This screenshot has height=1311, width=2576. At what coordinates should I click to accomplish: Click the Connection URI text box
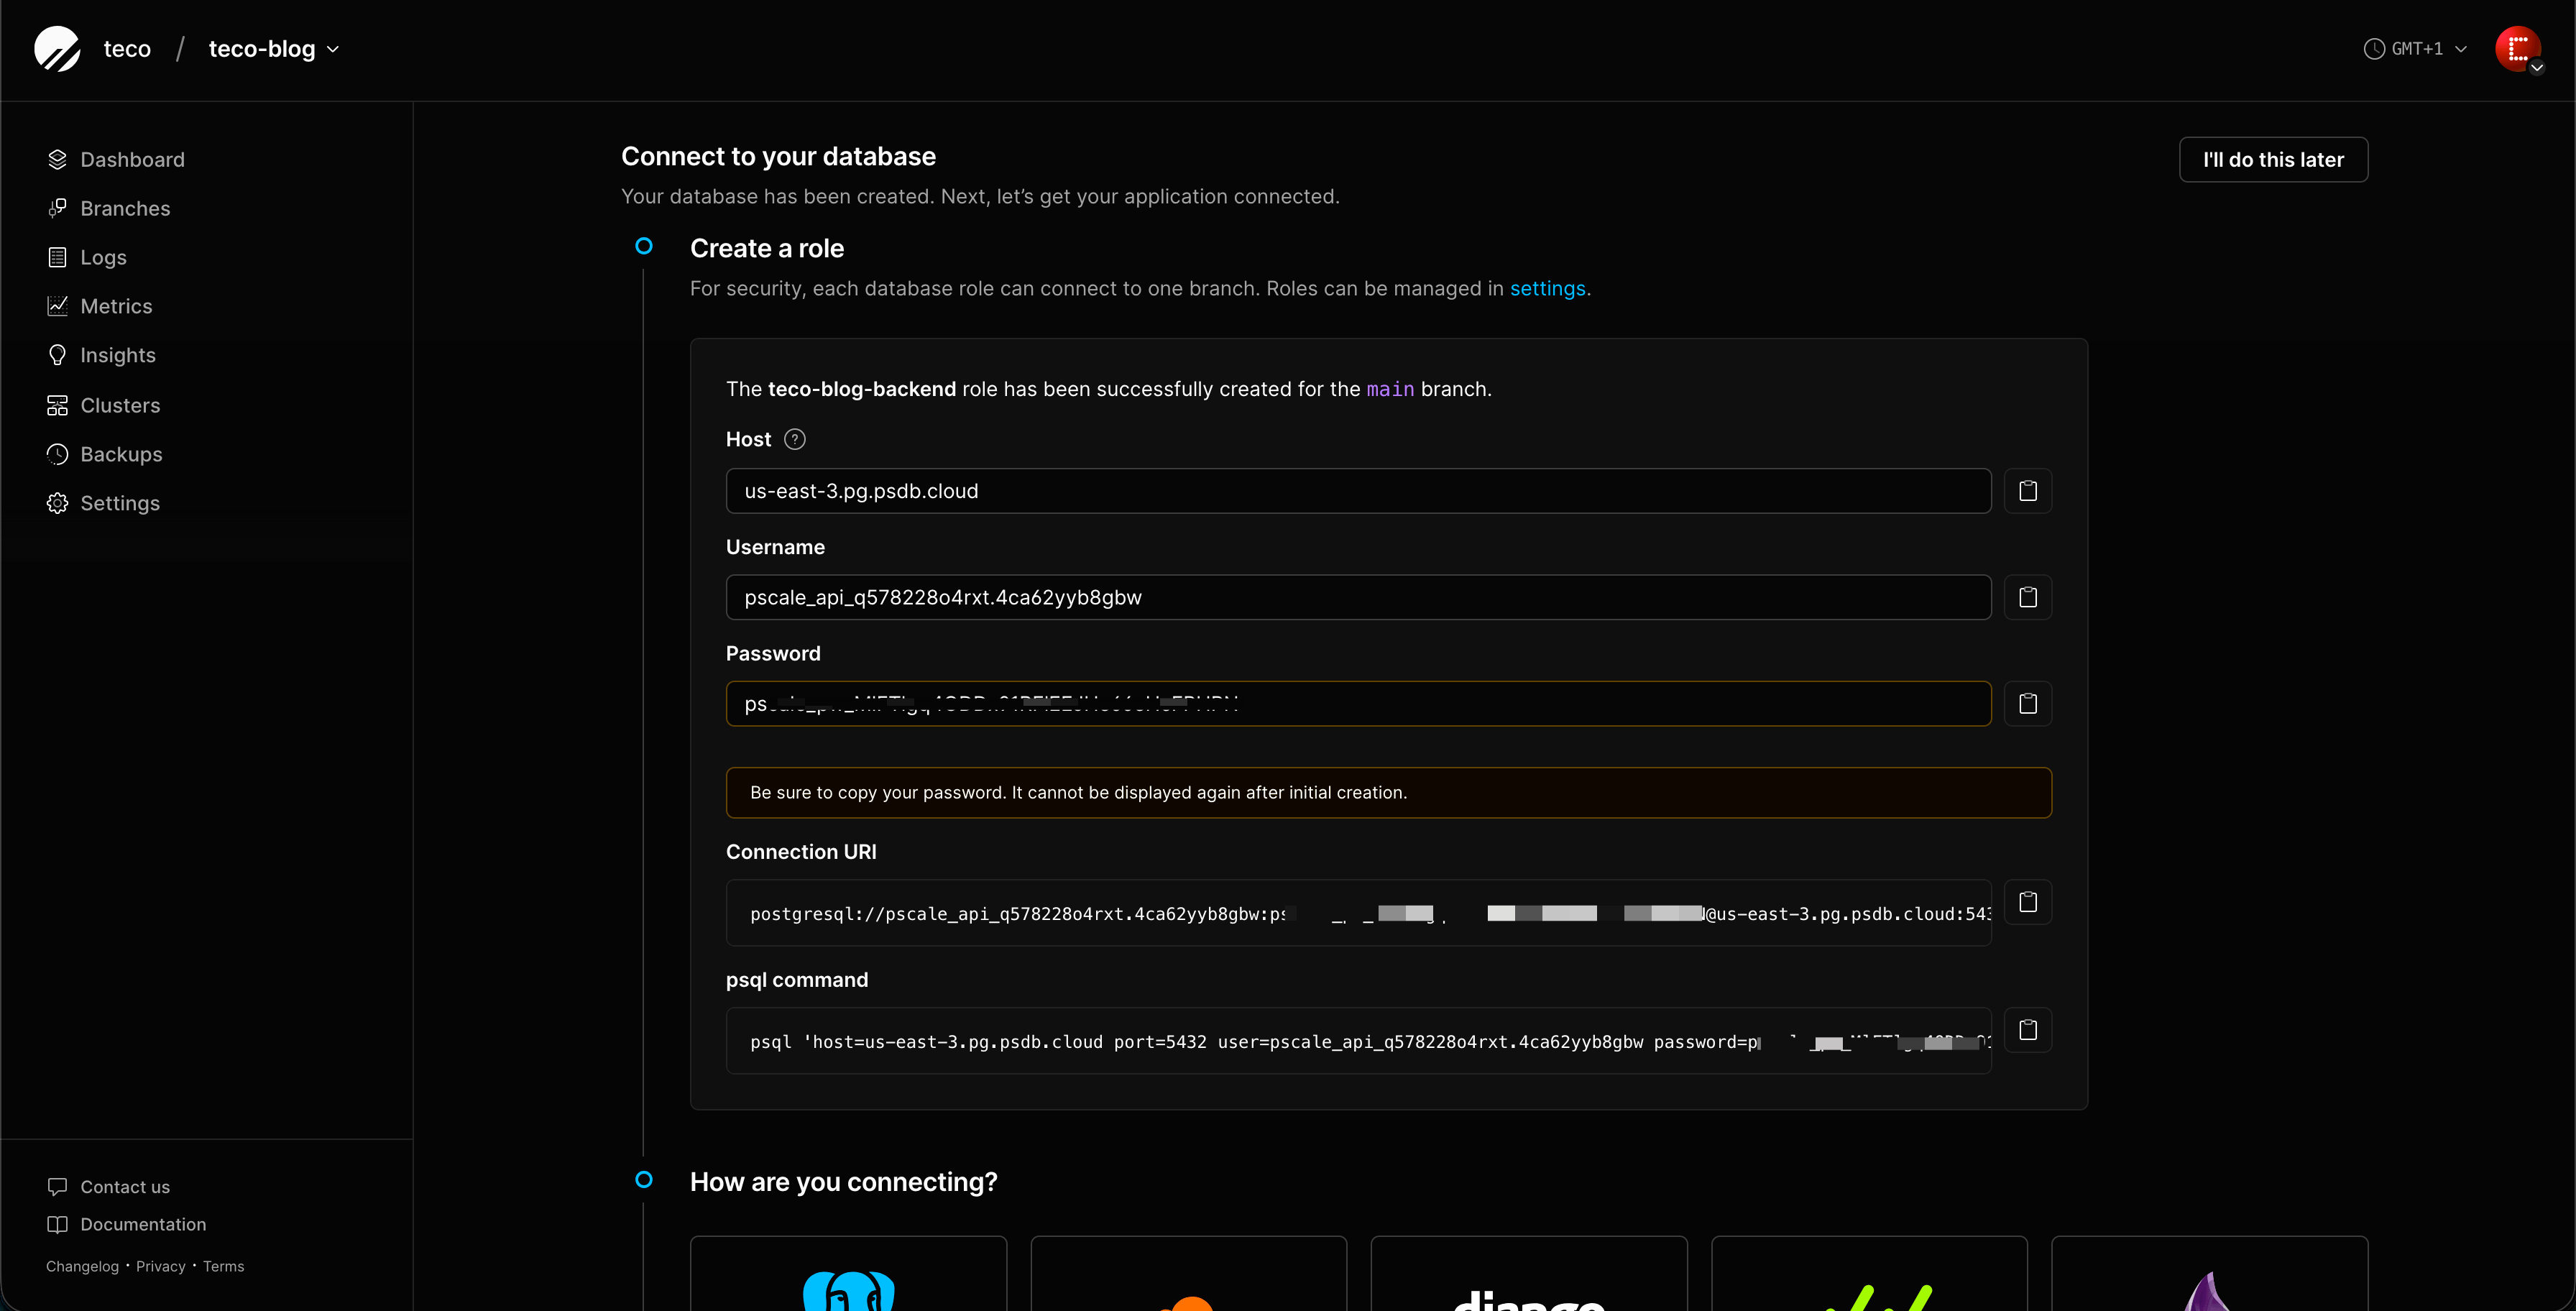click(1358, 913)
